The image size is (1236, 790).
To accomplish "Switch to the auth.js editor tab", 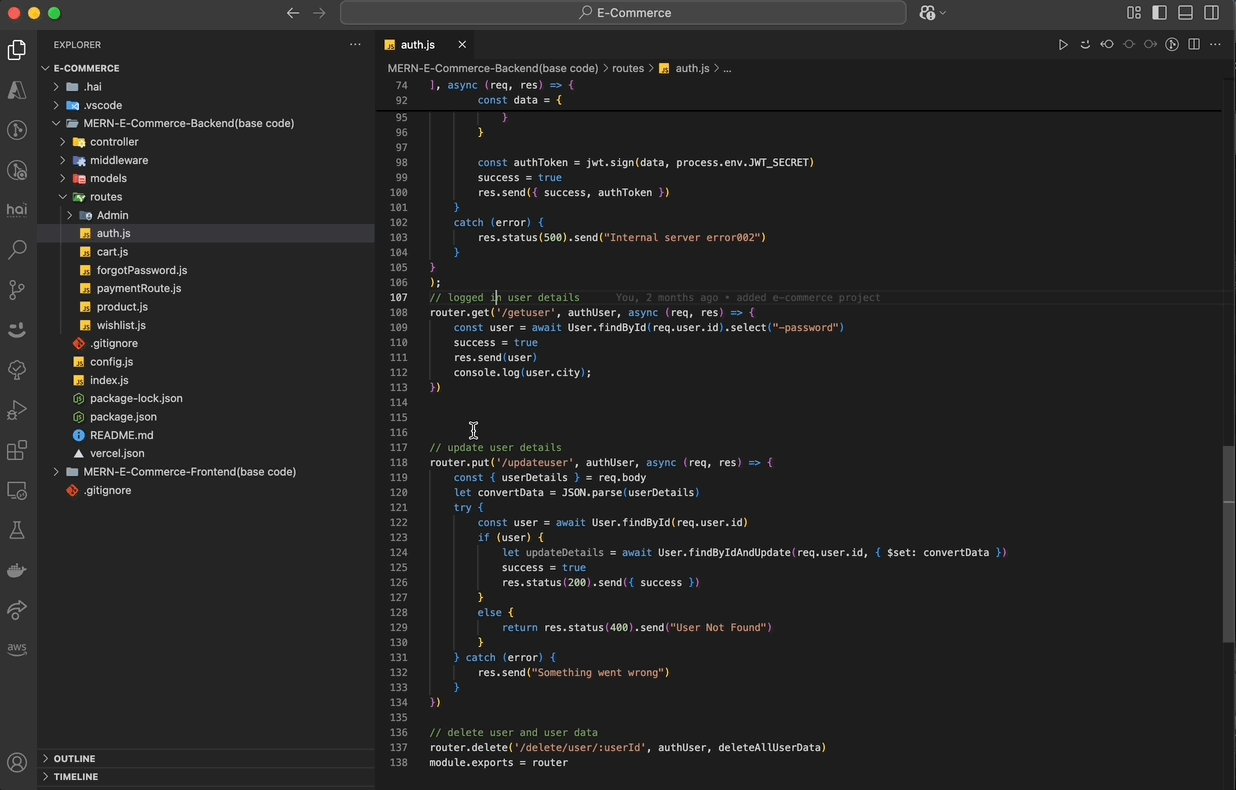I will coord(417,45).
